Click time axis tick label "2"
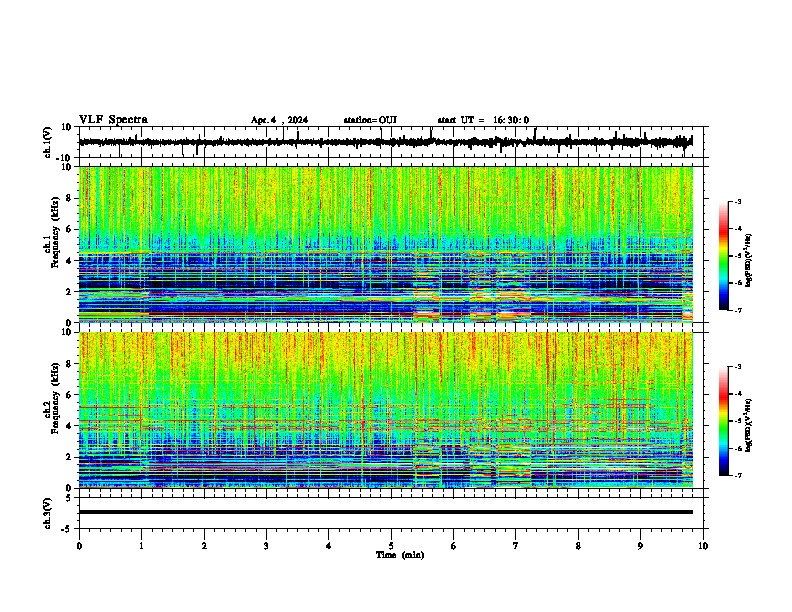The width and height of the screenshot is (792, 612). click(x=204, y=546)
